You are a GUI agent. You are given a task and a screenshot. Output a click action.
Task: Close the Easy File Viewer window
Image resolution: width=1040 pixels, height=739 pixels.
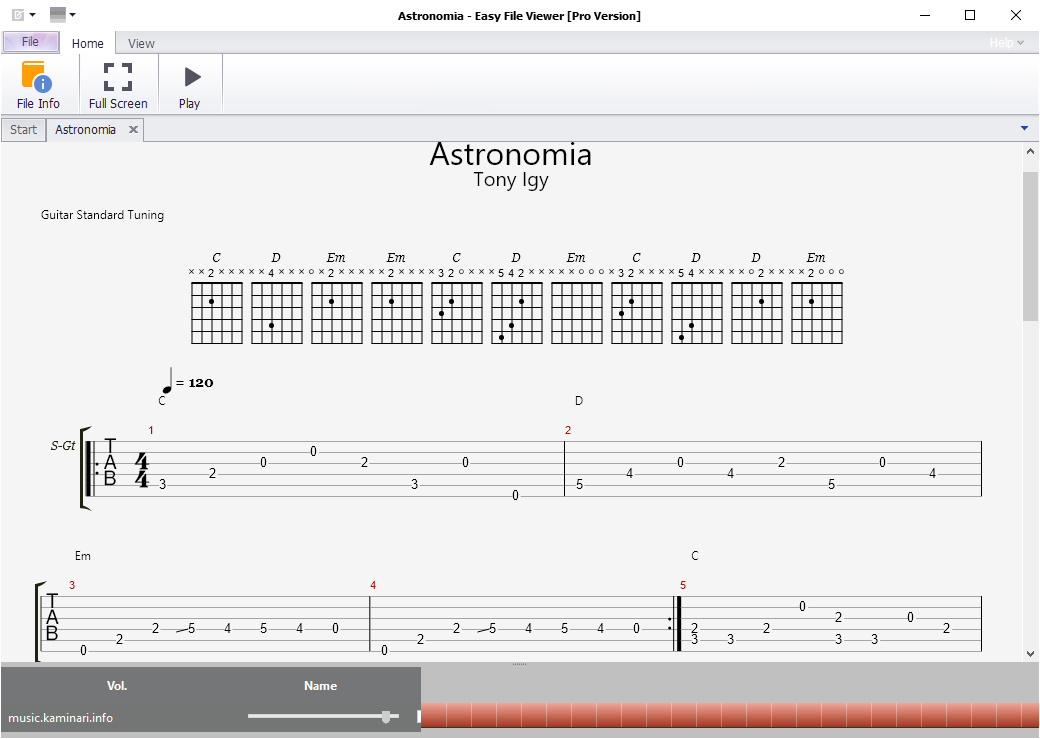1015,15
